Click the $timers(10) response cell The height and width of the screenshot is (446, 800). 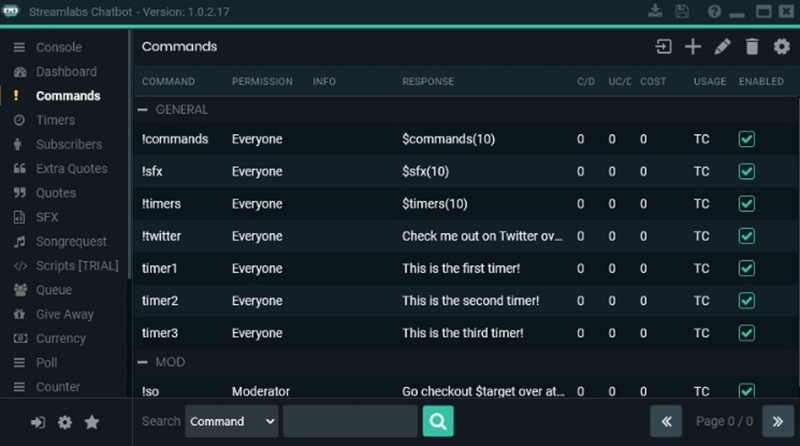click(435, 204)
